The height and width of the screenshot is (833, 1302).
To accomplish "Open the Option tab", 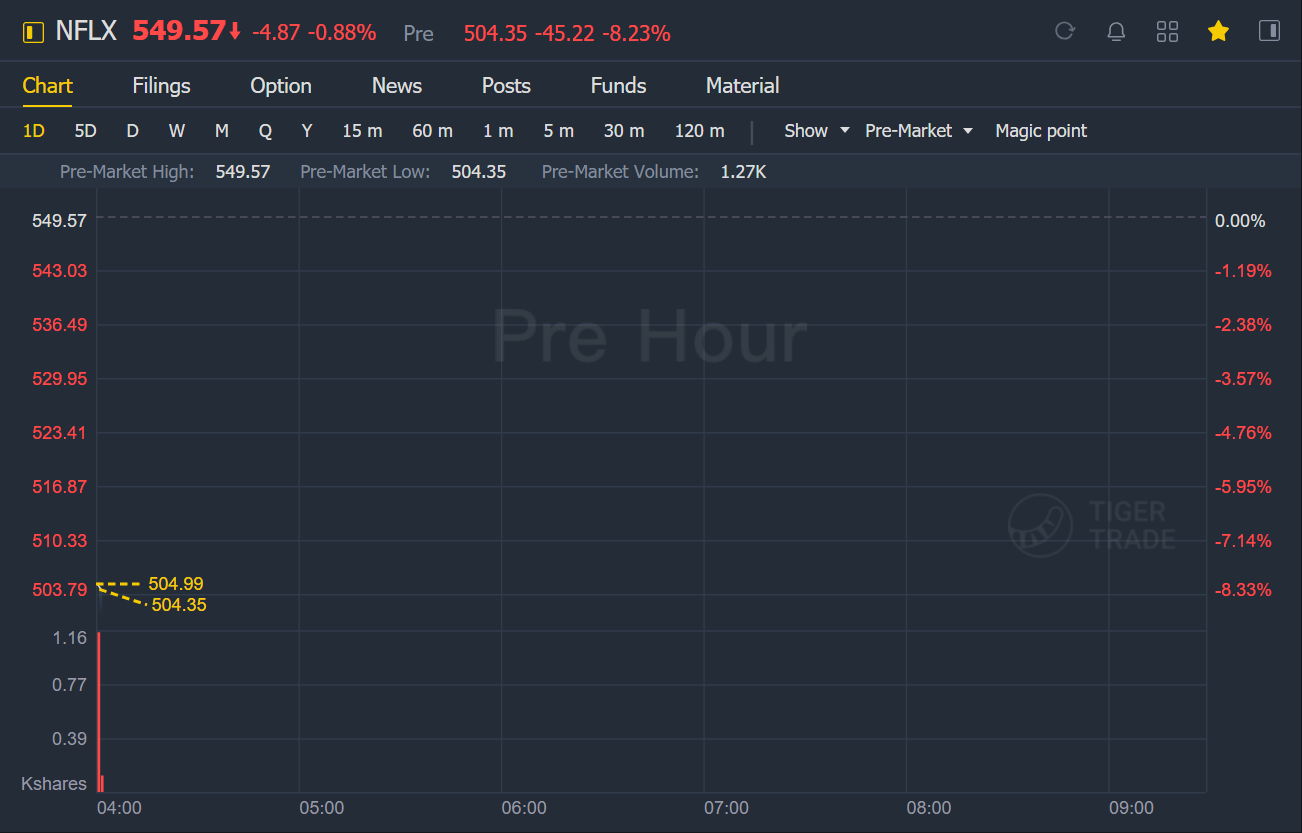I will pos(281,86).
